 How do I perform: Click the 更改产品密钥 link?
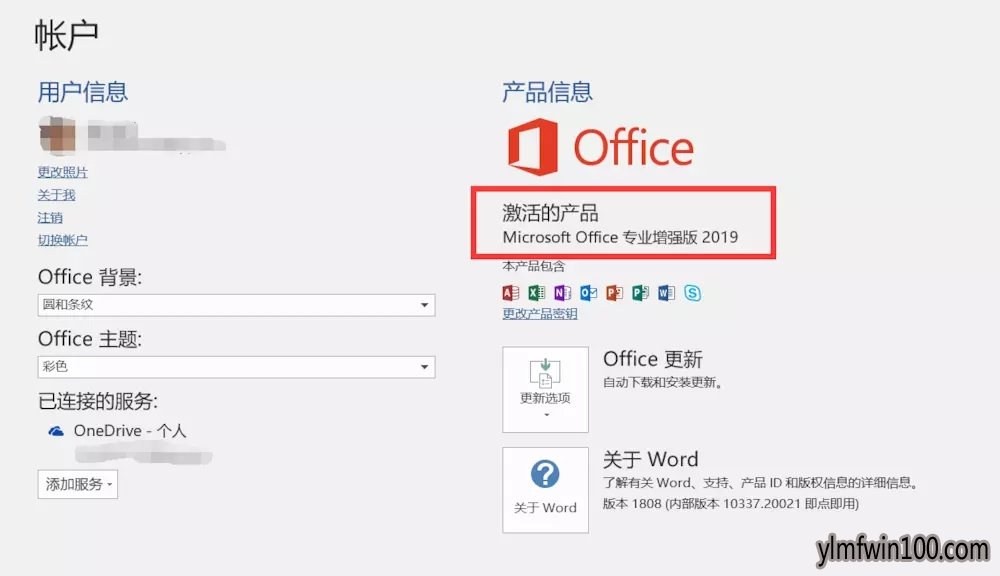[x=540, y=314]
